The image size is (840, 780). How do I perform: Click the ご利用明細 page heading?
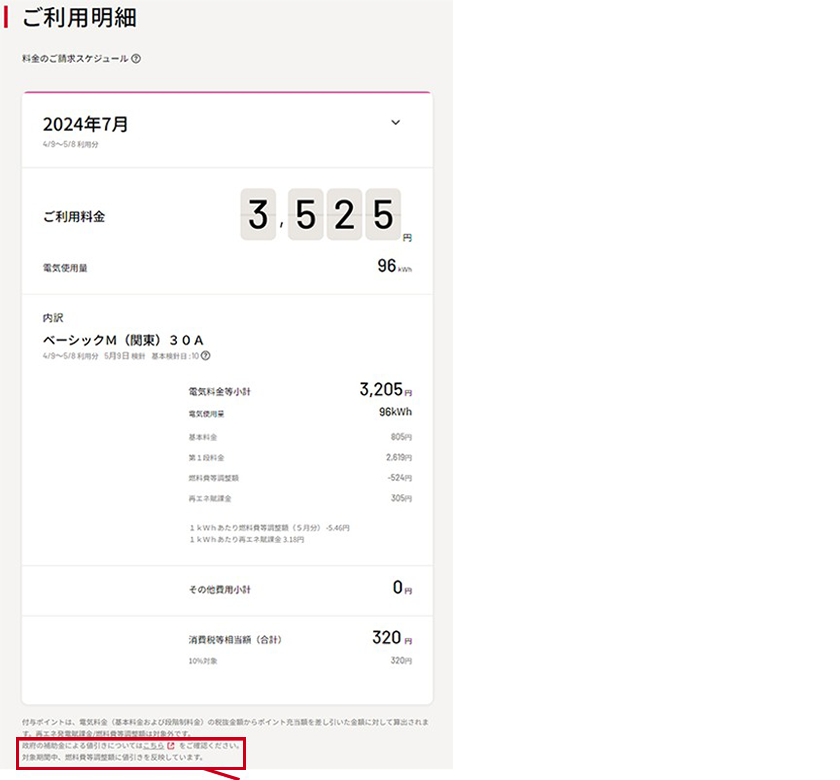tap(79, 18)
